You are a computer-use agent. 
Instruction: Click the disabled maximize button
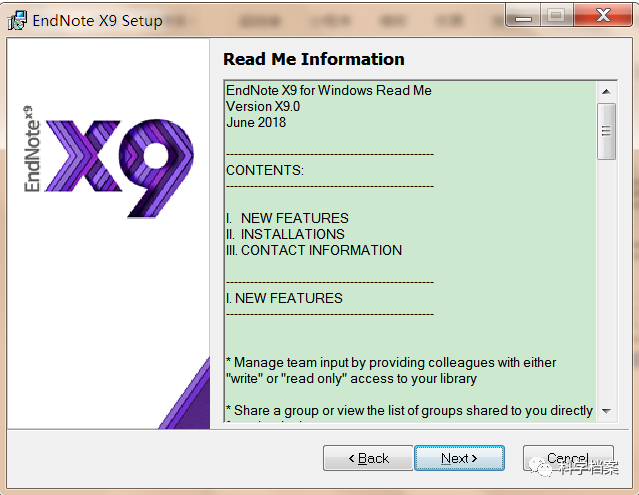(557, 15)
